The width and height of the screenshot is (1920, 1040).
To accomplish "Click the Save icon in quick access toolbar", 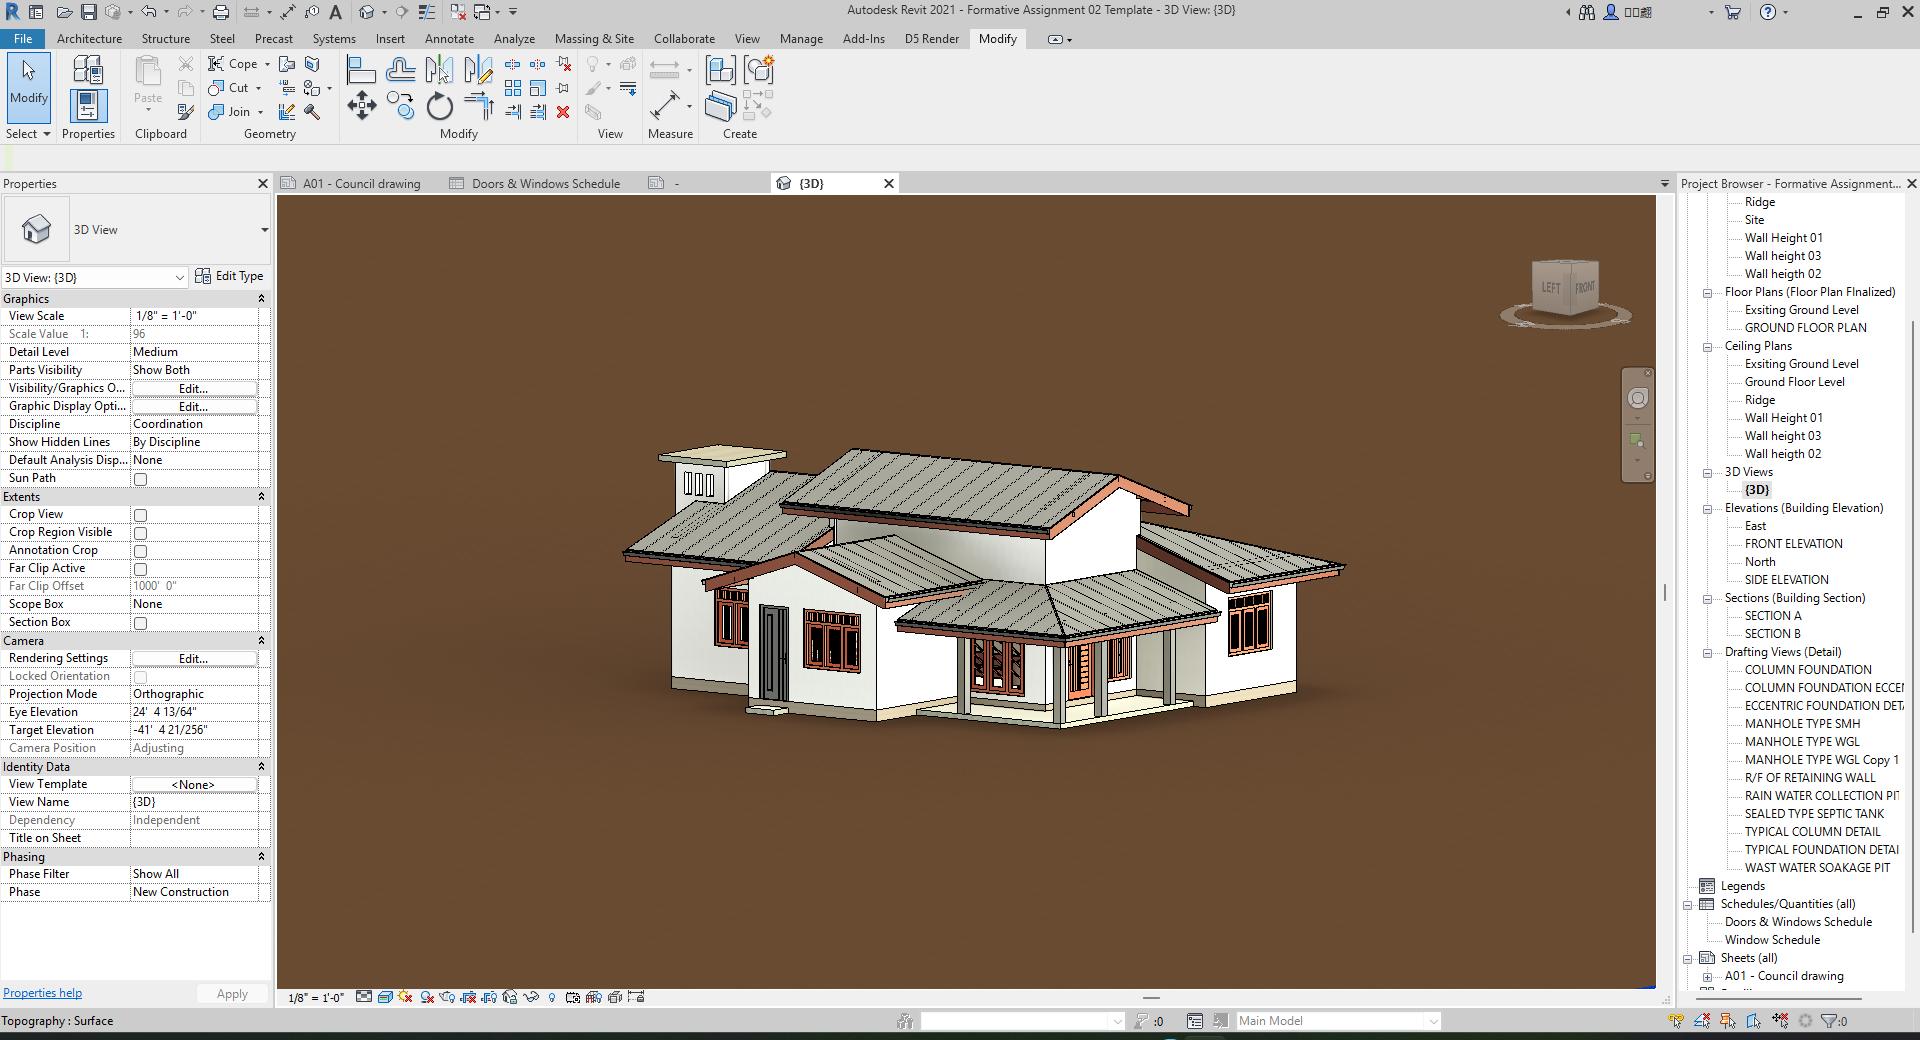I will tap(89, 12).
